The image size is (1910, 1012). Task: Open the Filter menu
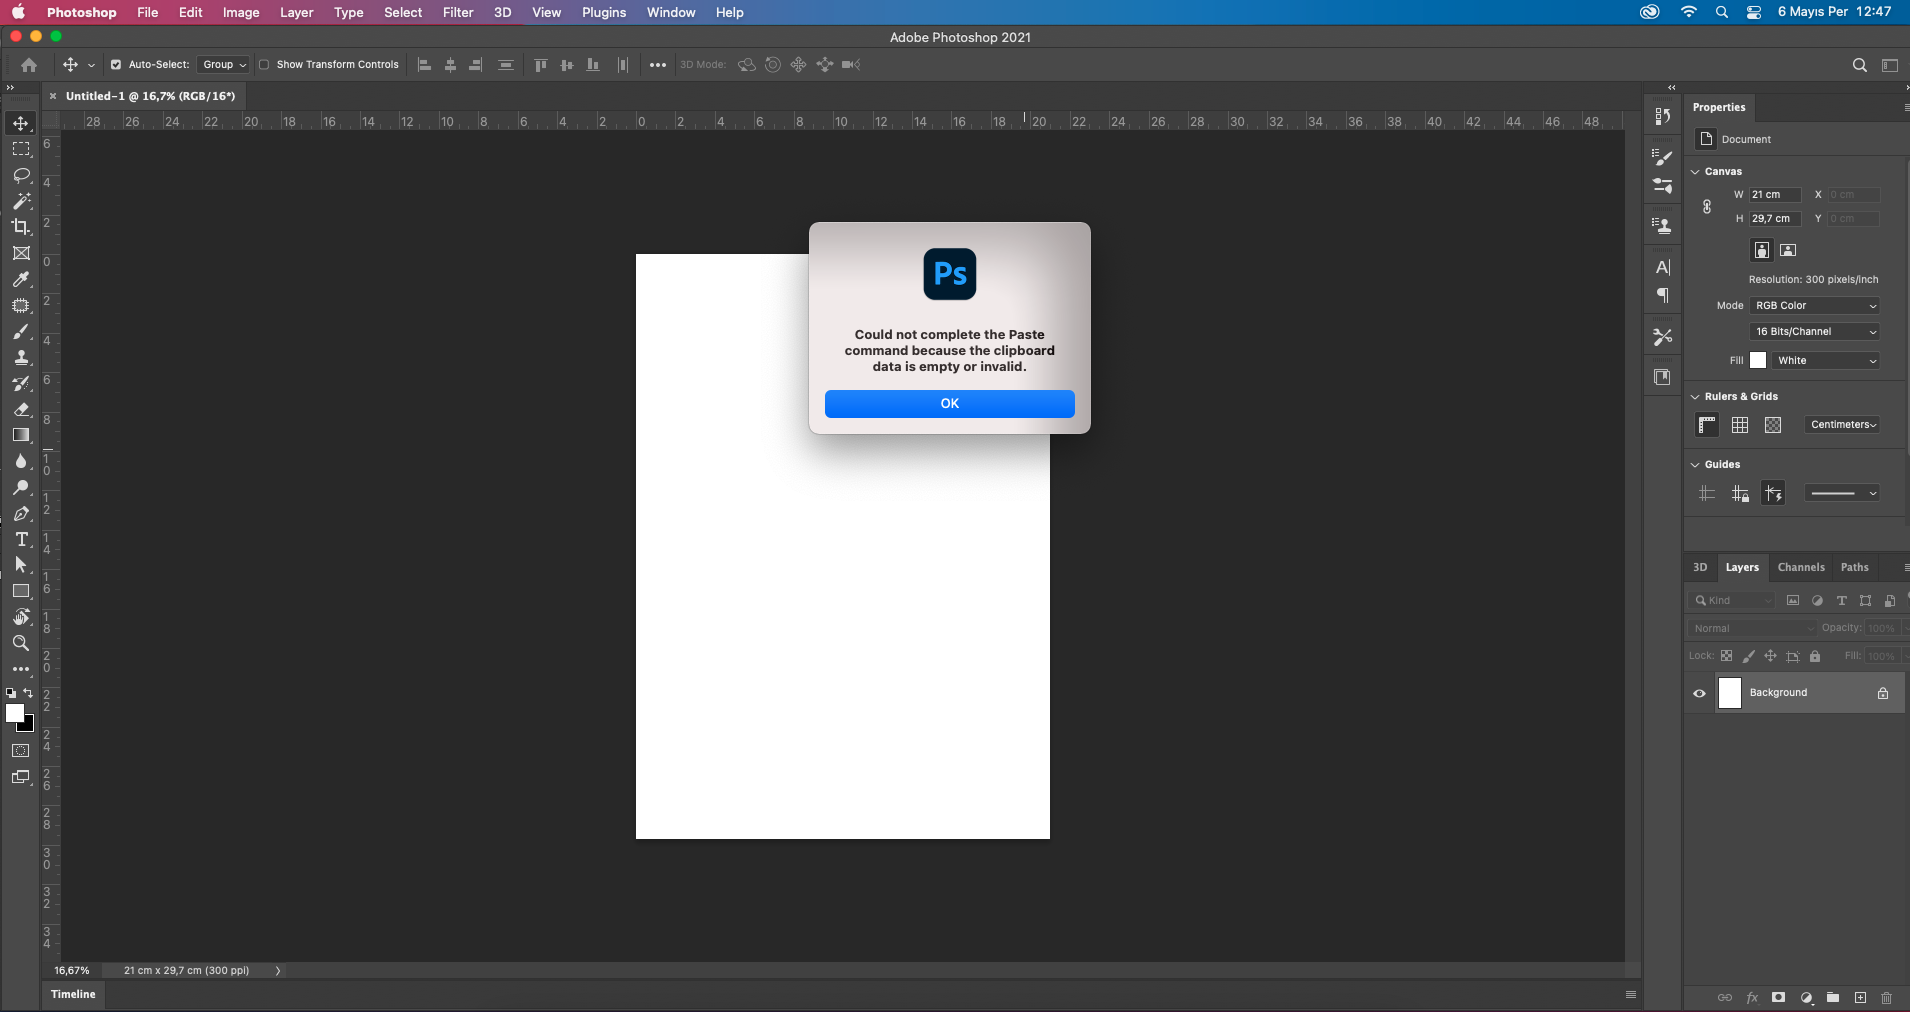pyautogui.click(x=457, y=13)
